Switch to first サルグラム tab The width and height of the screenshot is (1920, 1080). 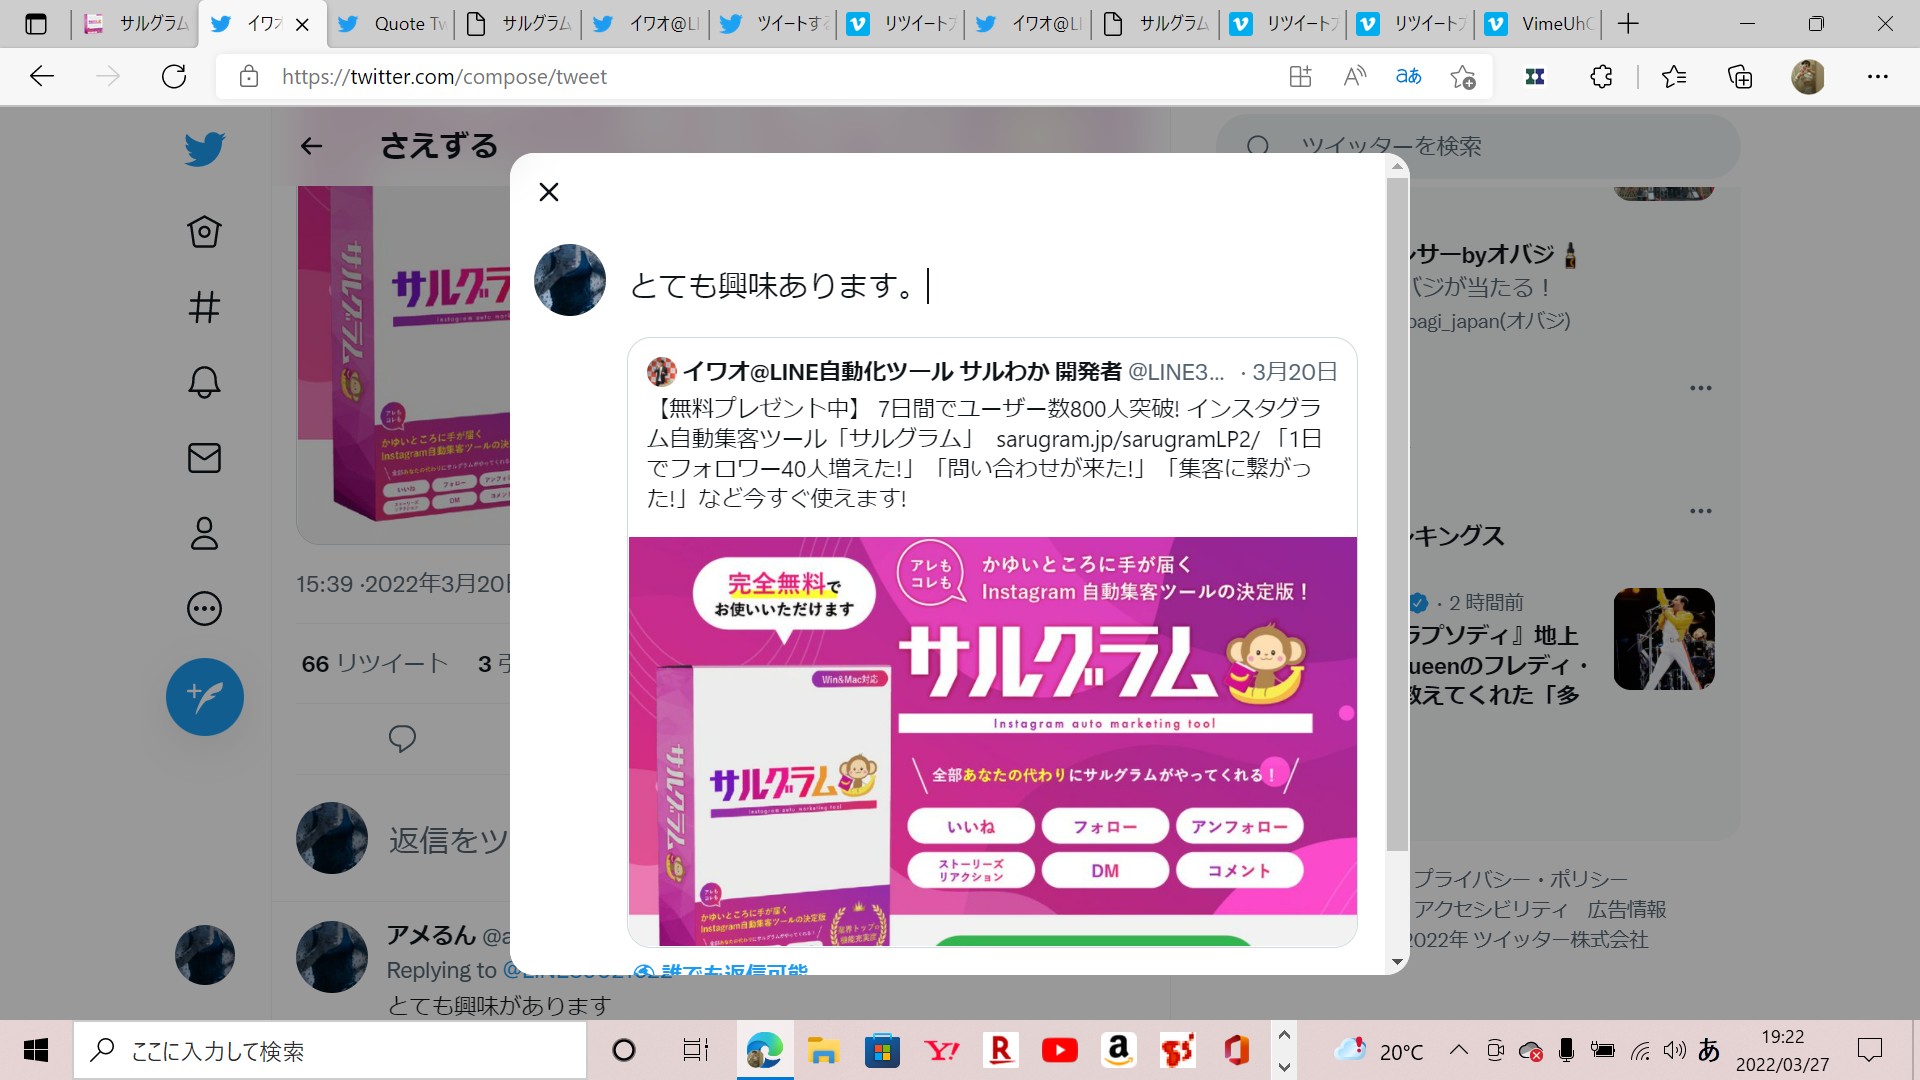click(136, 24)
